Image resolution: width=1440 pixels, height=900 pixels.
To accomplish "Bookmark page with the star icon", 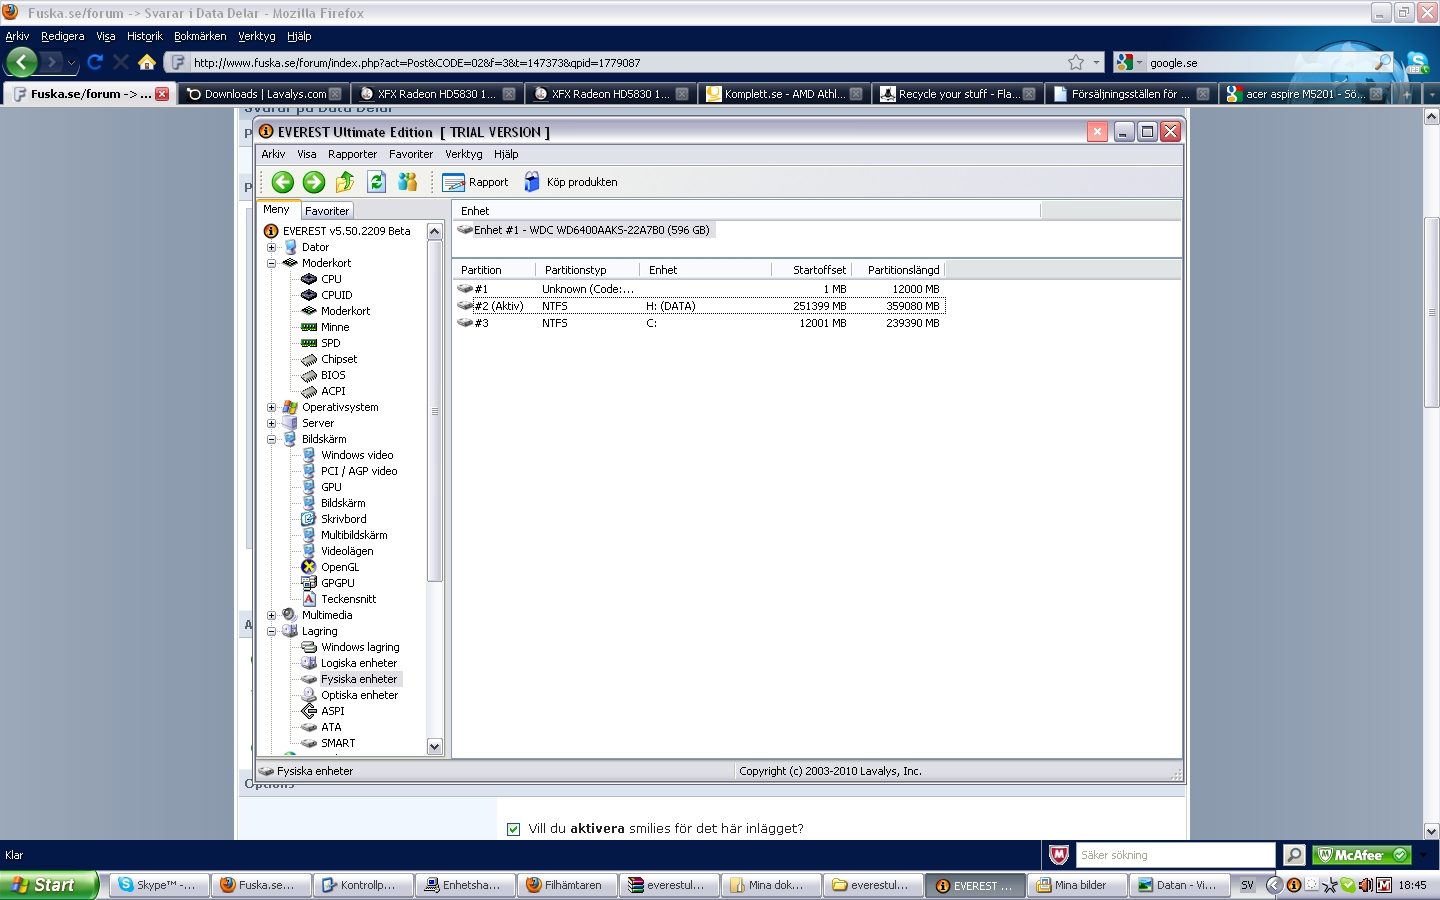I will (1076, 62).
